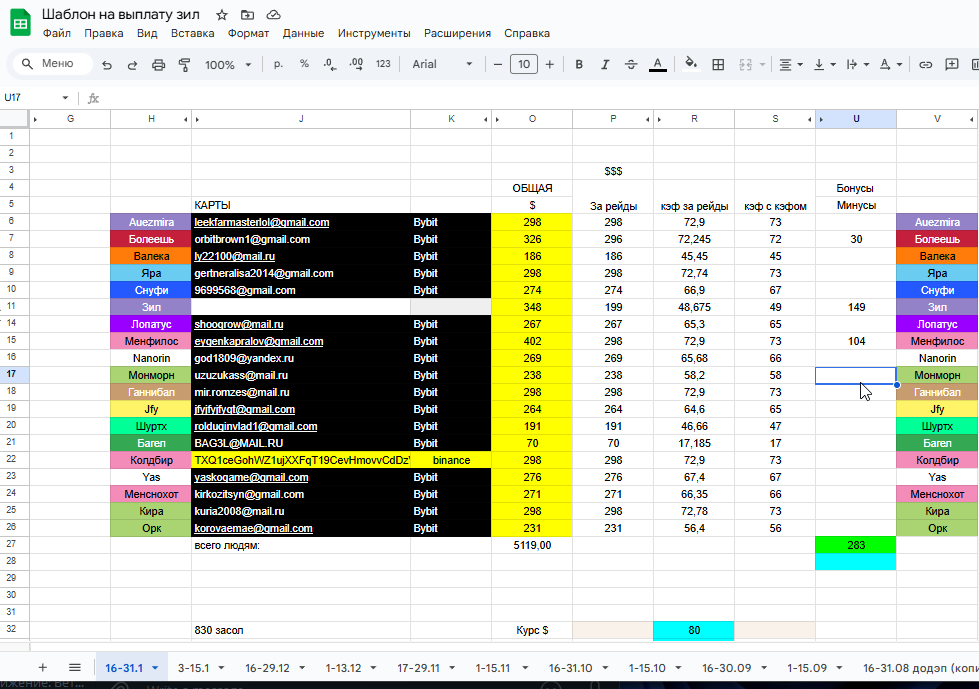Viewport: 979px width, 689px height.
Task: Switch to the 3-15.1 sheet tab
Action: point(193,668)
